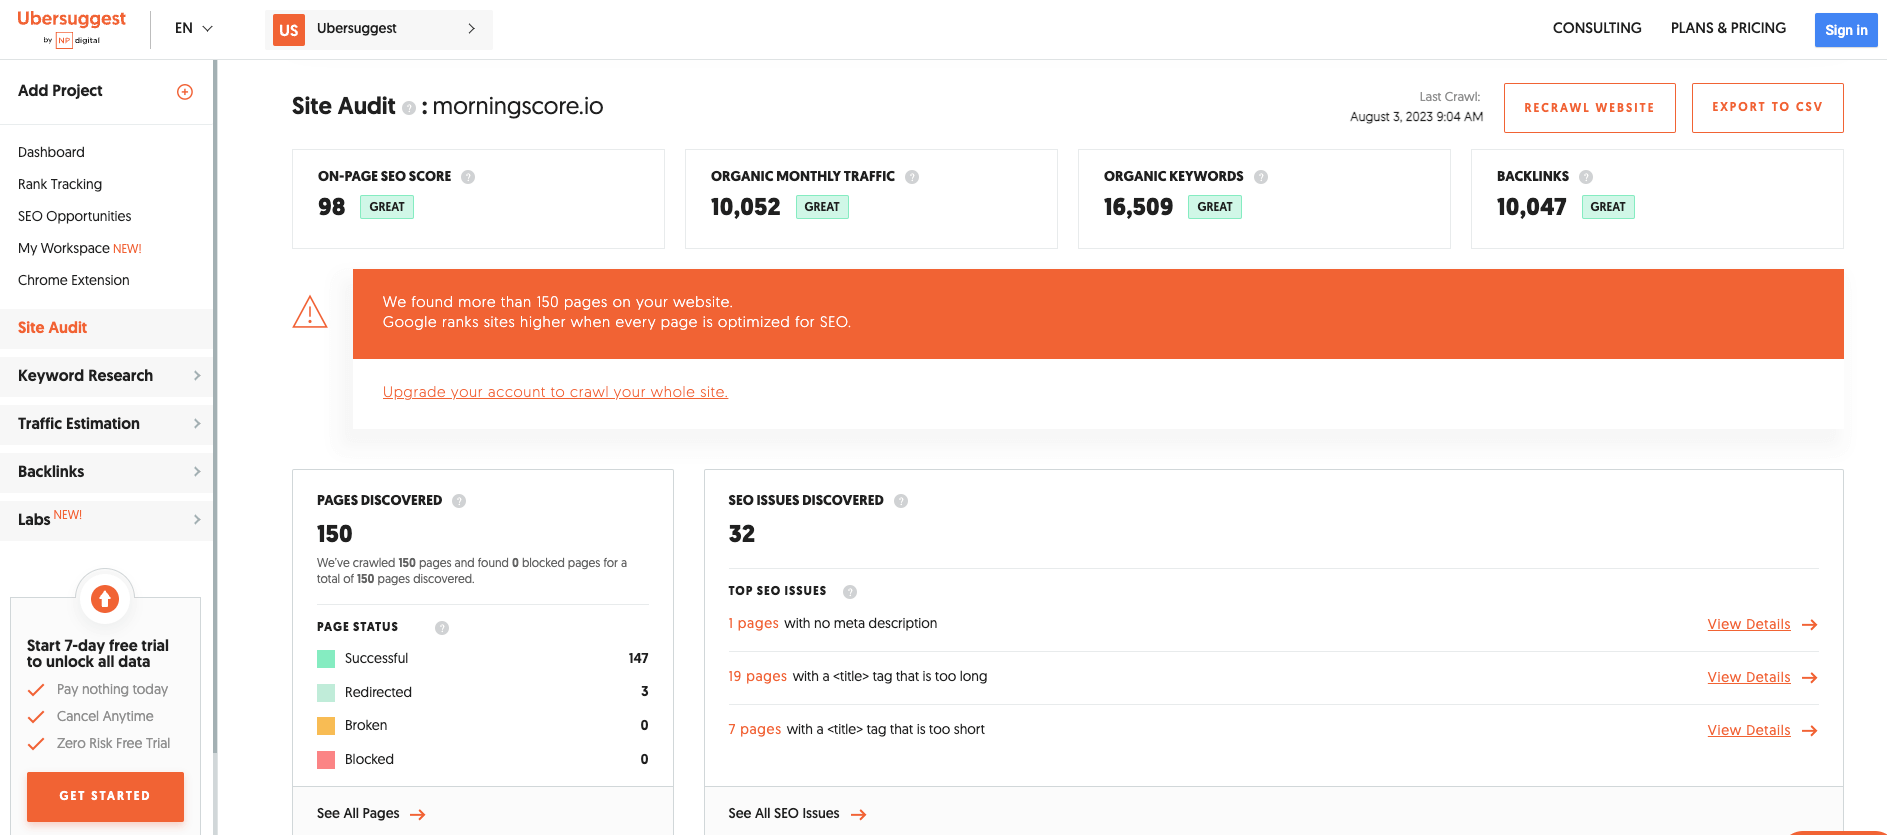Screen dimensions: 1887x835
Task: Click the '1 pages' issue link
Action: [753, 624]
